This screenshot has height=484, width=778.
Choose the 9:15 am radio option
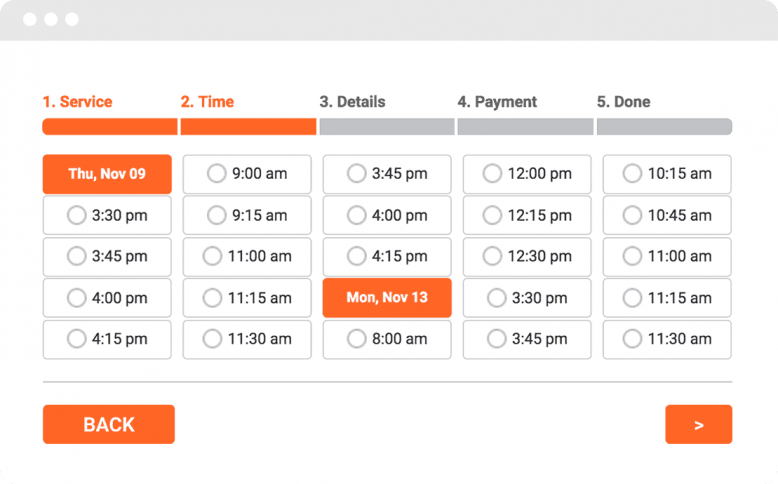pyautogui.click(x=247, y=215)
